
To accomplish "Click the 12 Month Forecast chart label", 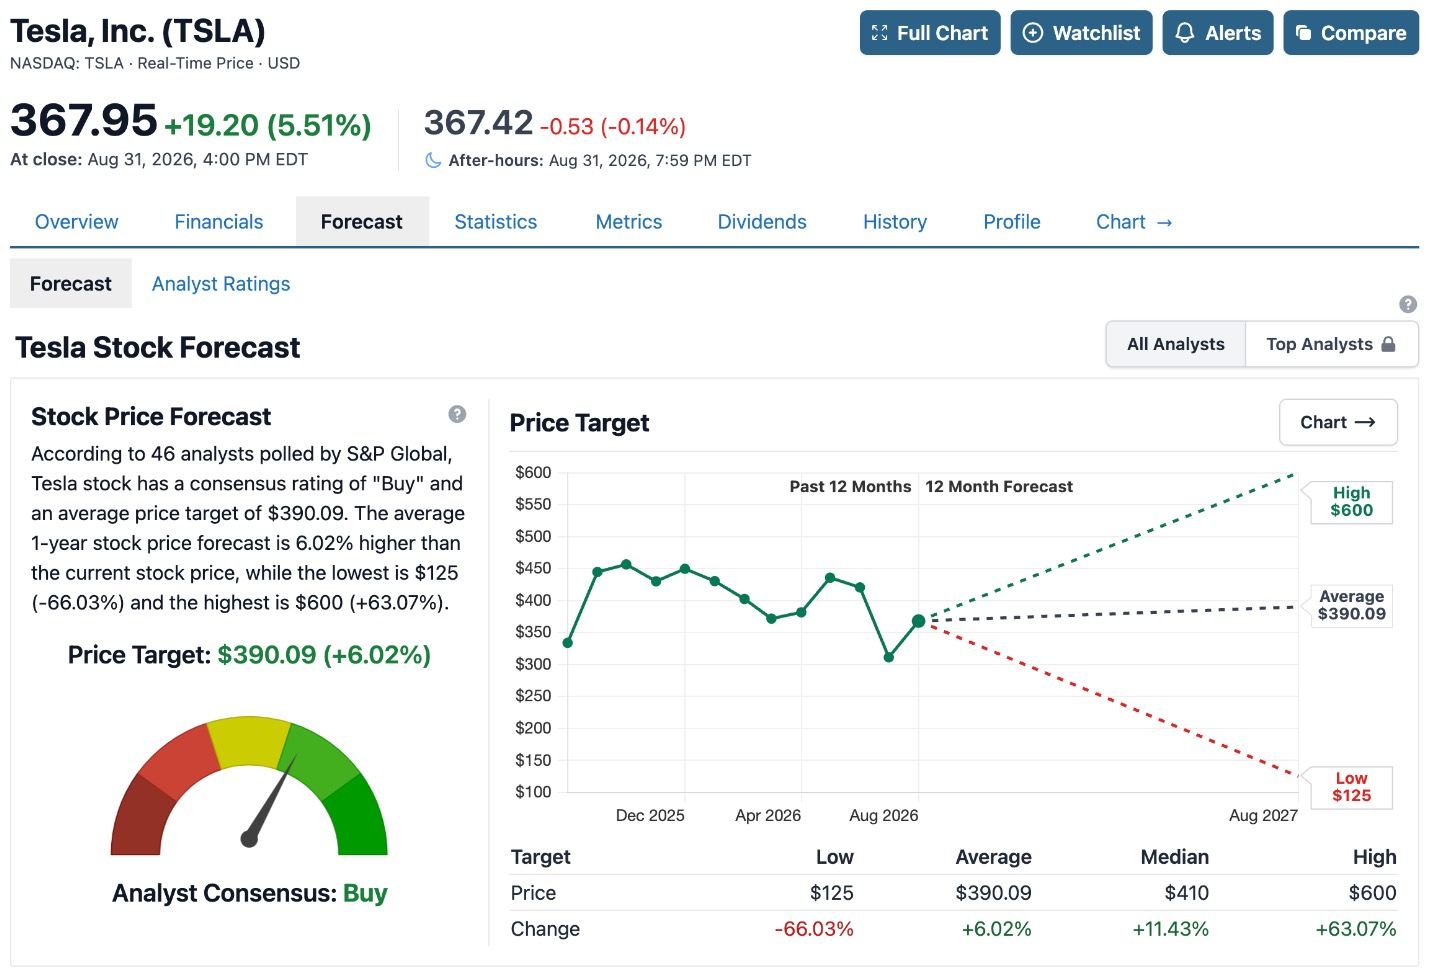I will pyautogui.click(x=999, y=486).
